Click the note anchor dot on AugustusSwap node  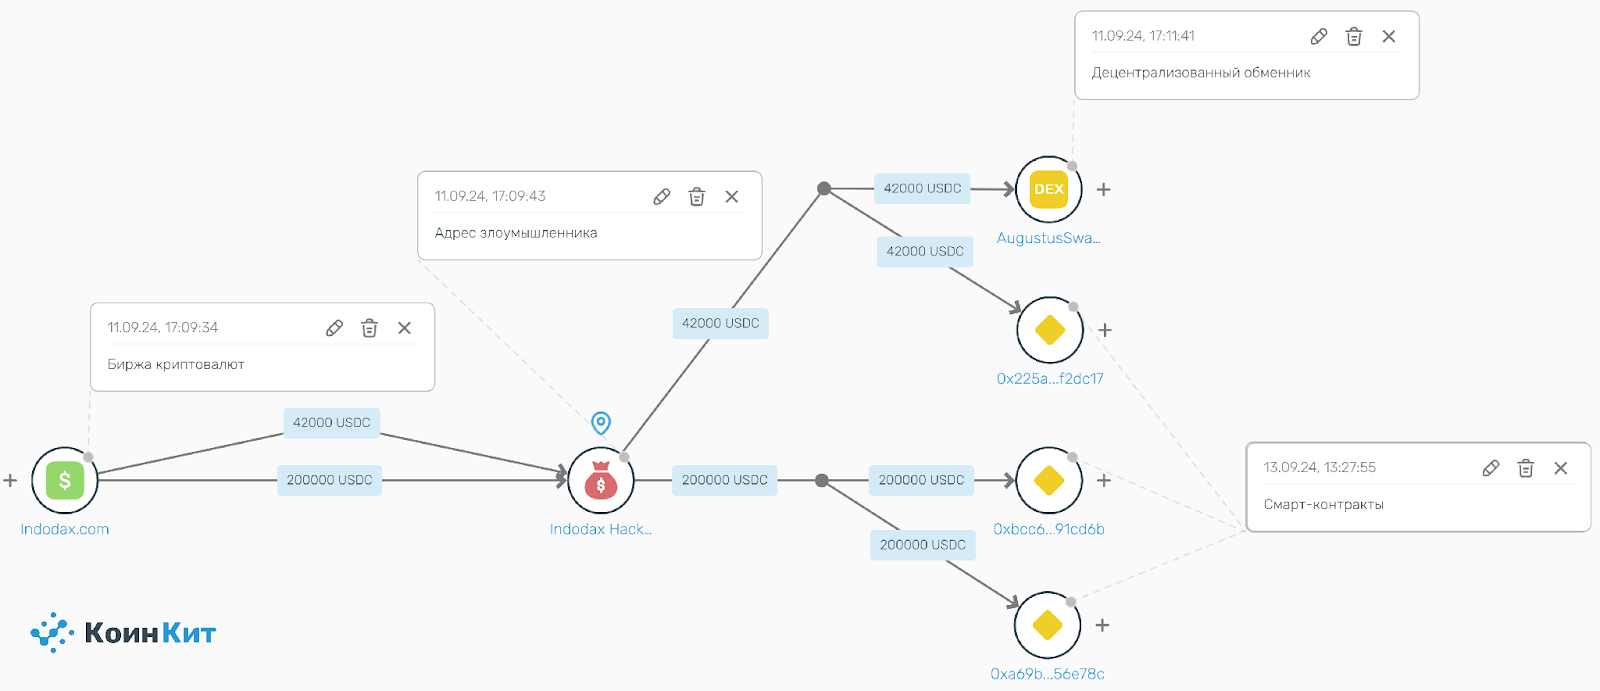click(1072, 166)
